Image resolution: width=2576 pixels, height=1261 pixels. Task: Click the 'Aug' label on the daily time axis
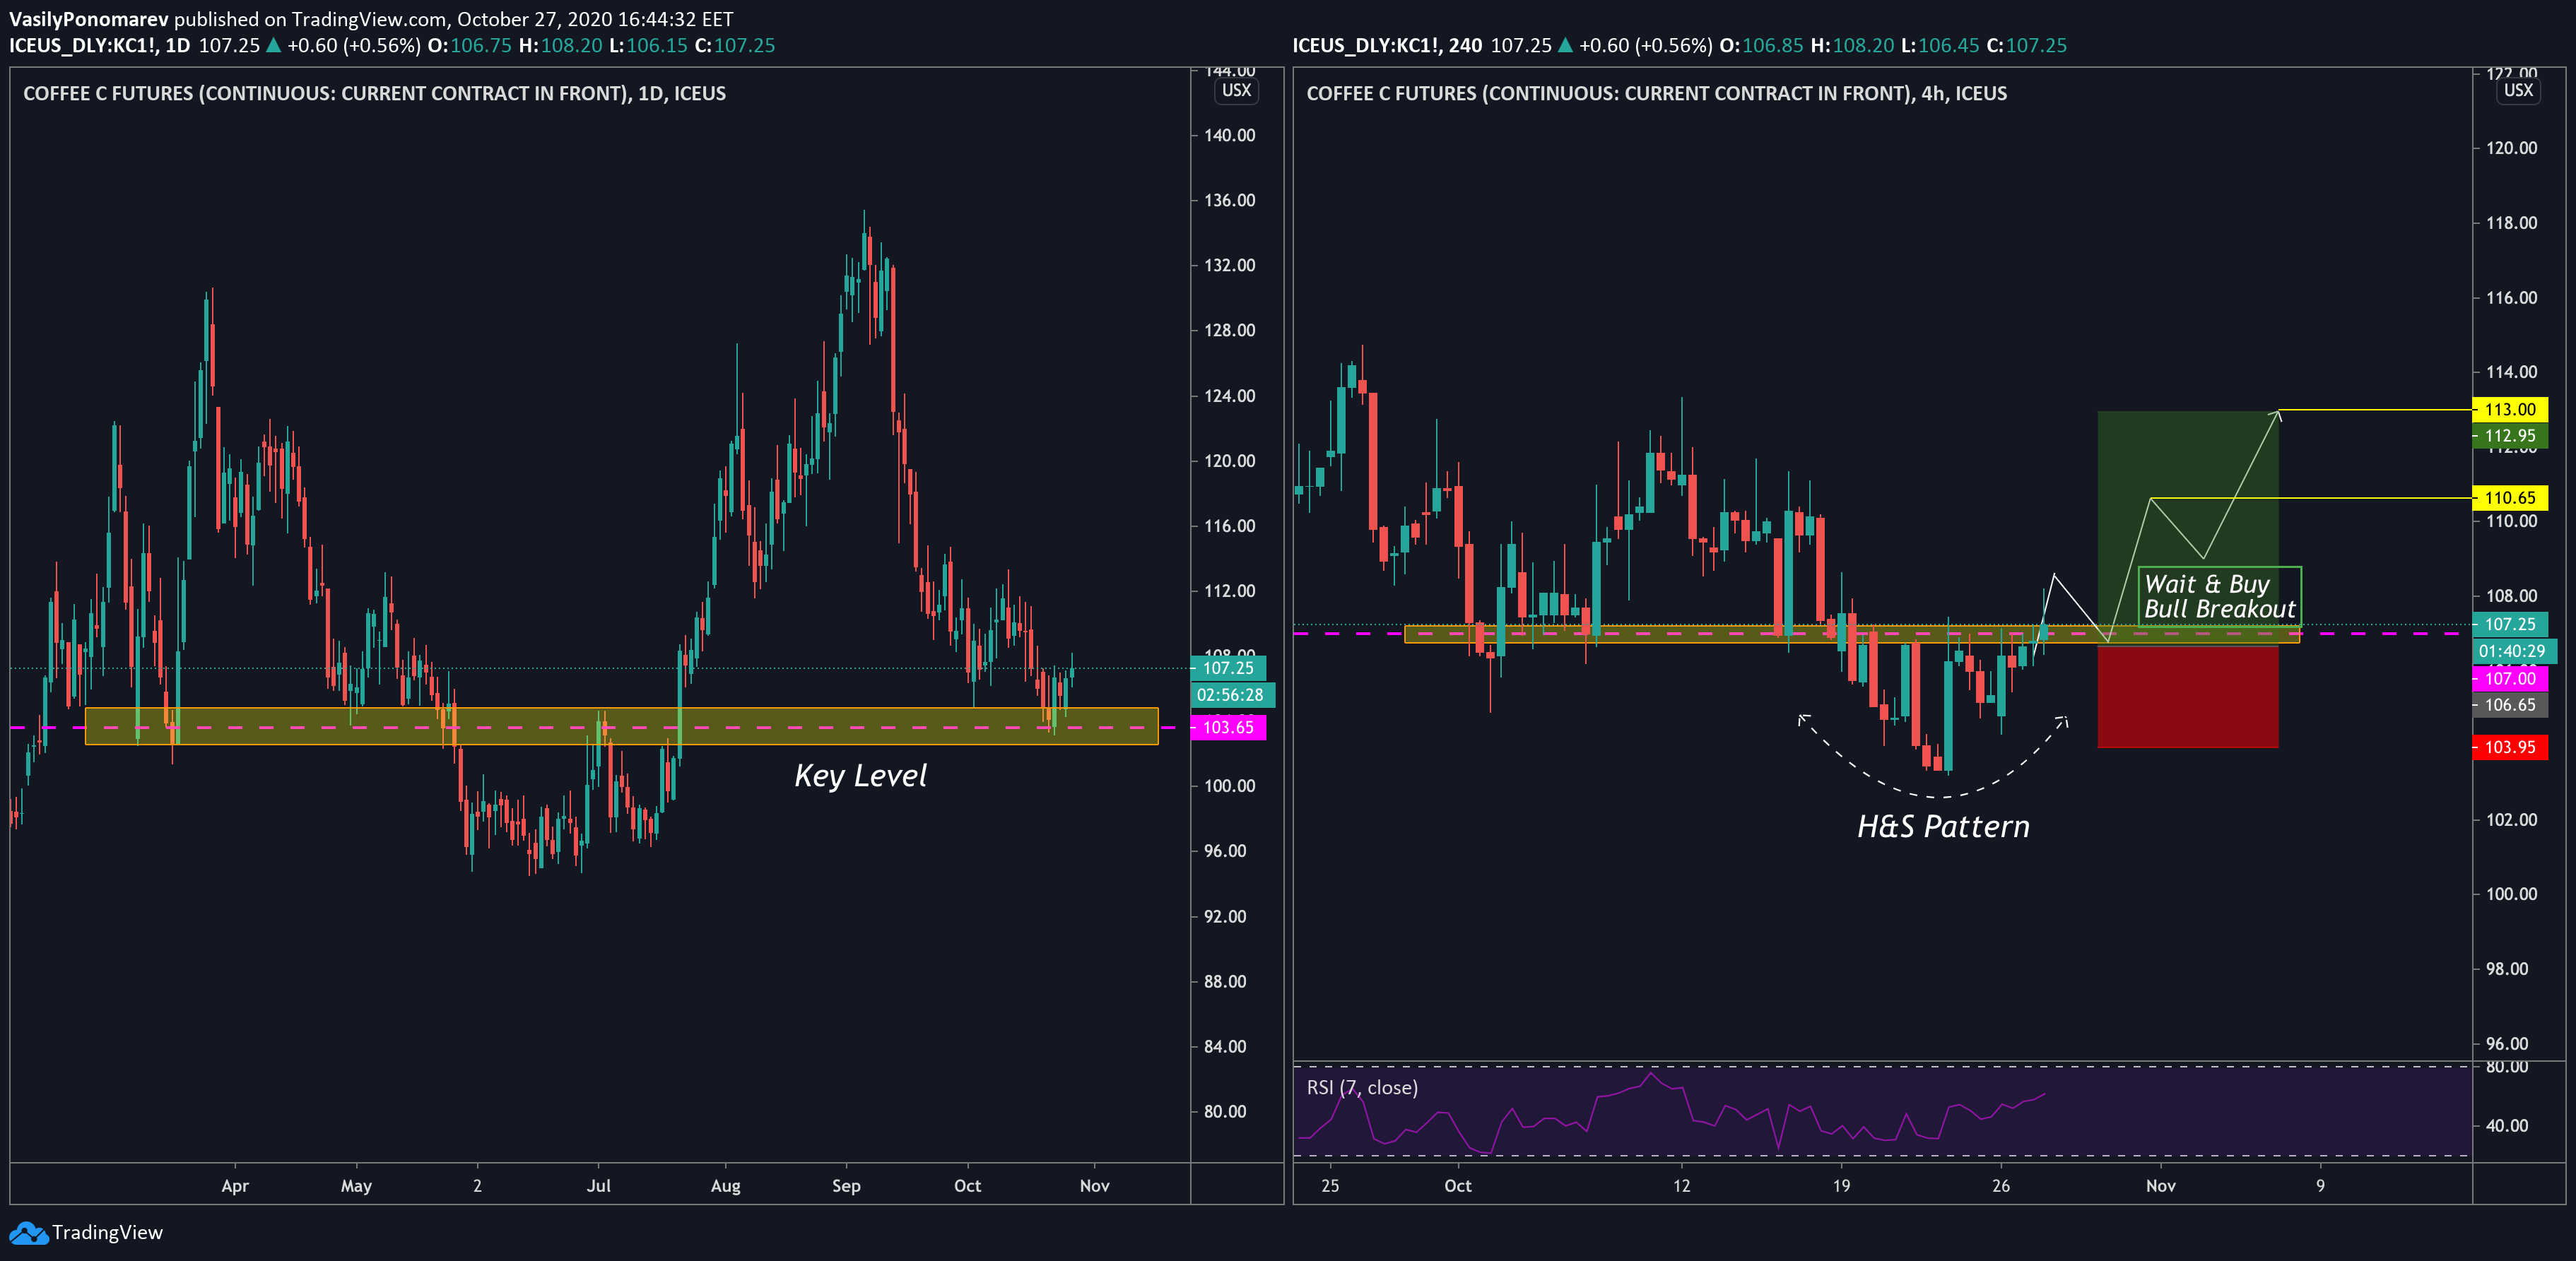(726, 1186)
